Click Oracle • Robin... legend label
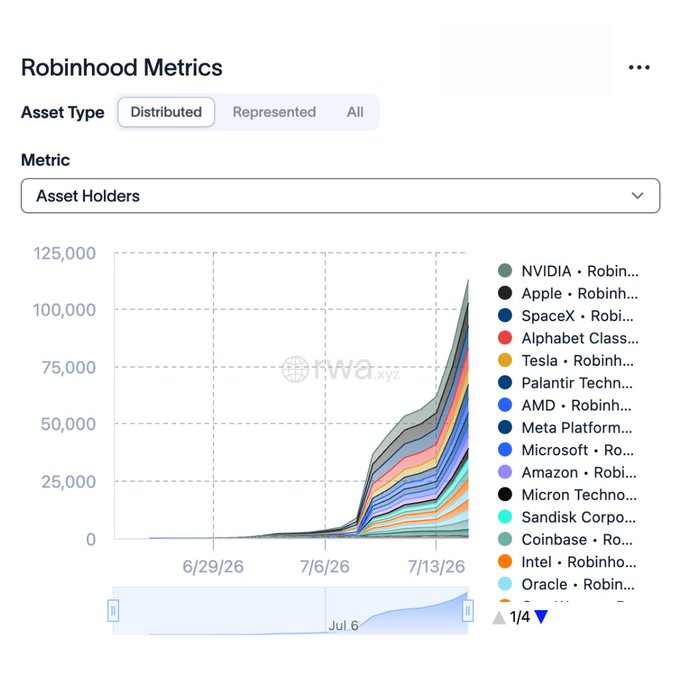 pyautogui.click(x=578, y=585)
